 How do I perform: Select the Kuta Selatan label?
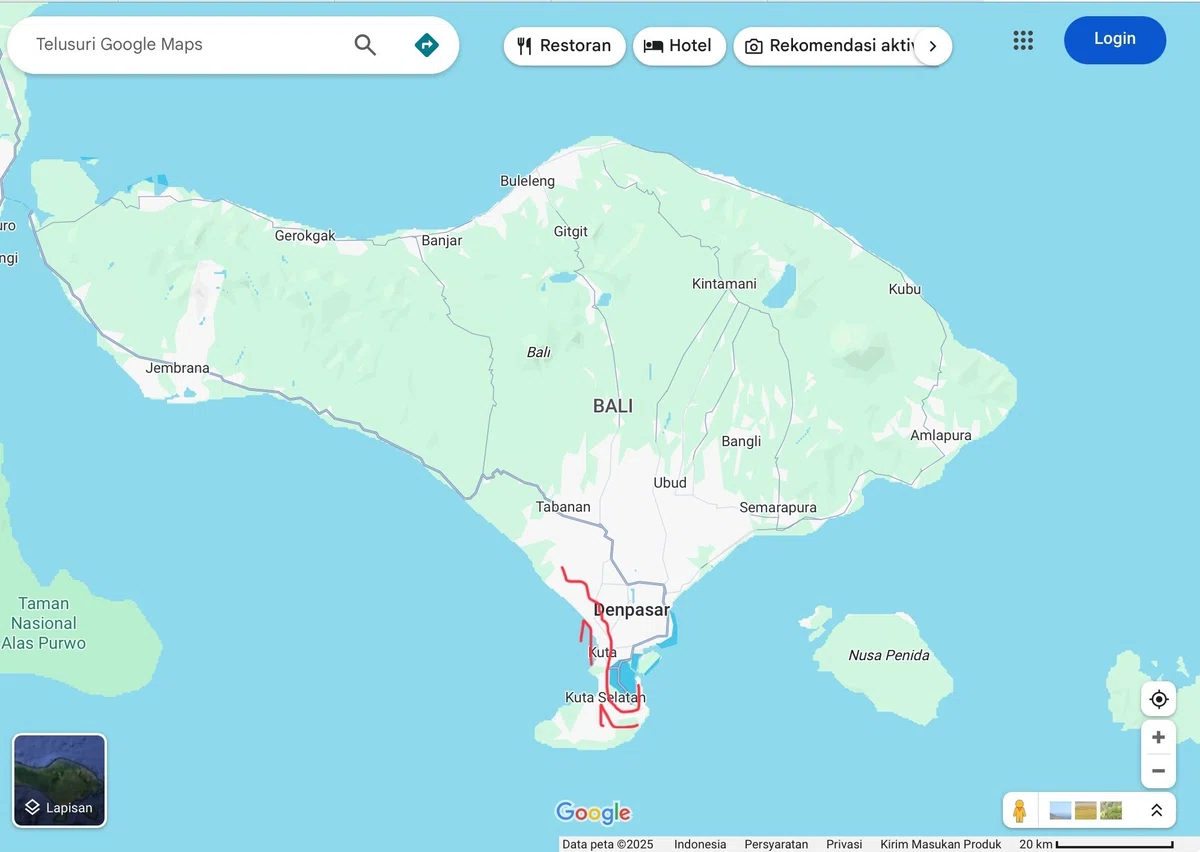pyautogui.click(x=605, y=697)
